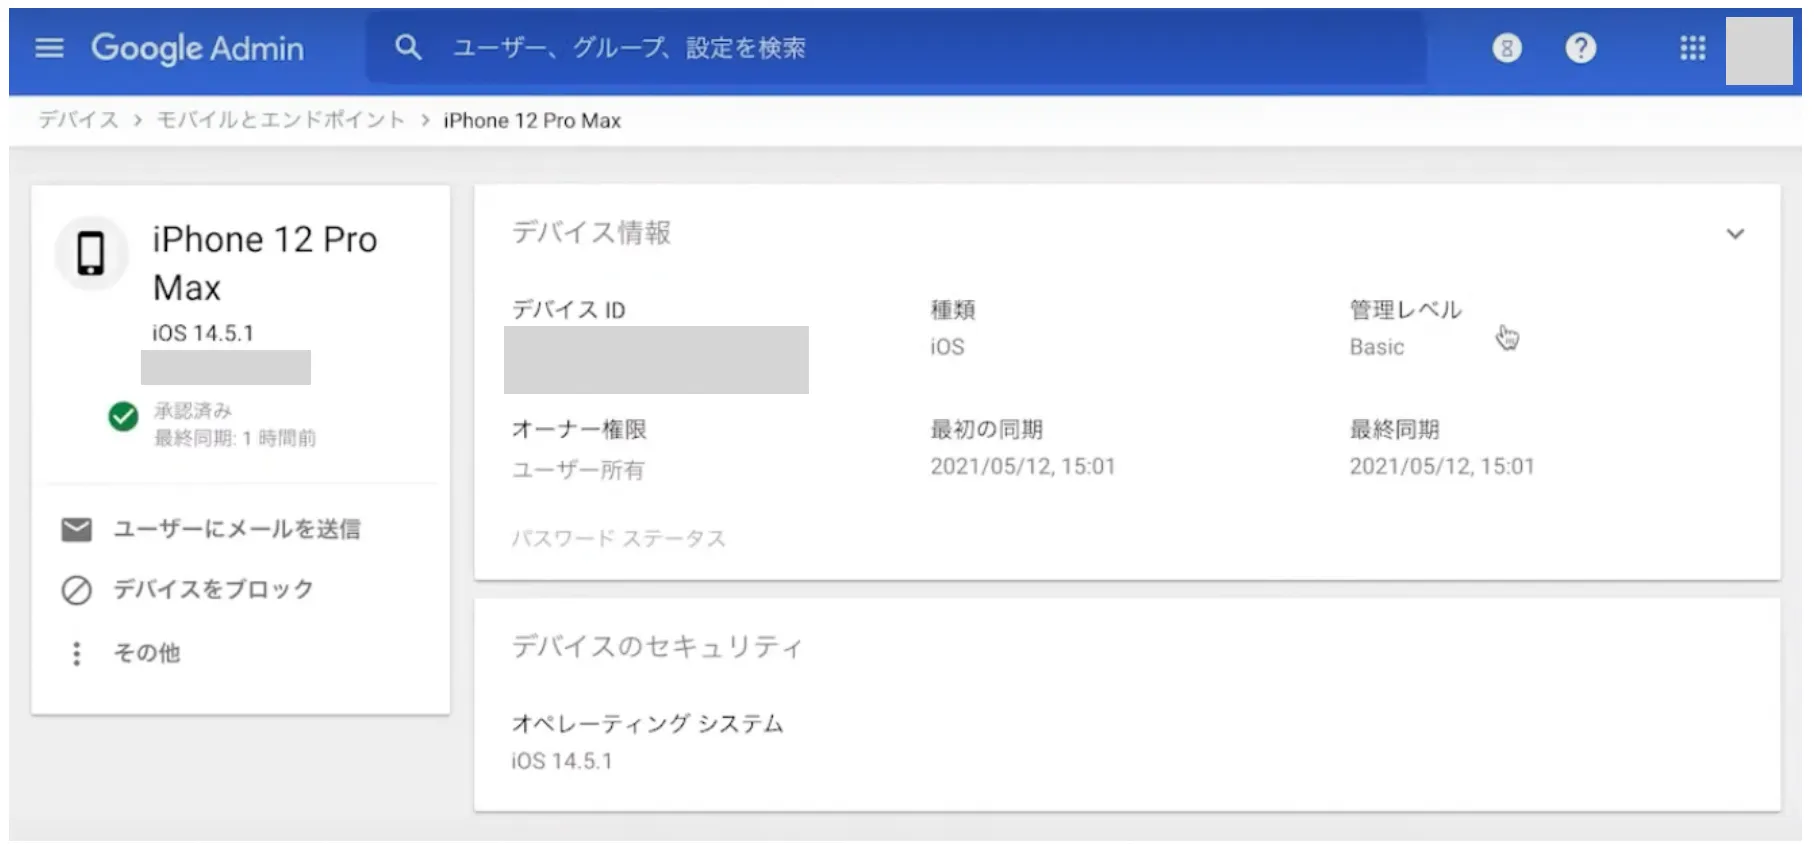Click iPhone 12 Pro Max breadcrumb text
The height and width of the screenshot is (858, 1814).
pyautogui.click(x=532, y=121)
